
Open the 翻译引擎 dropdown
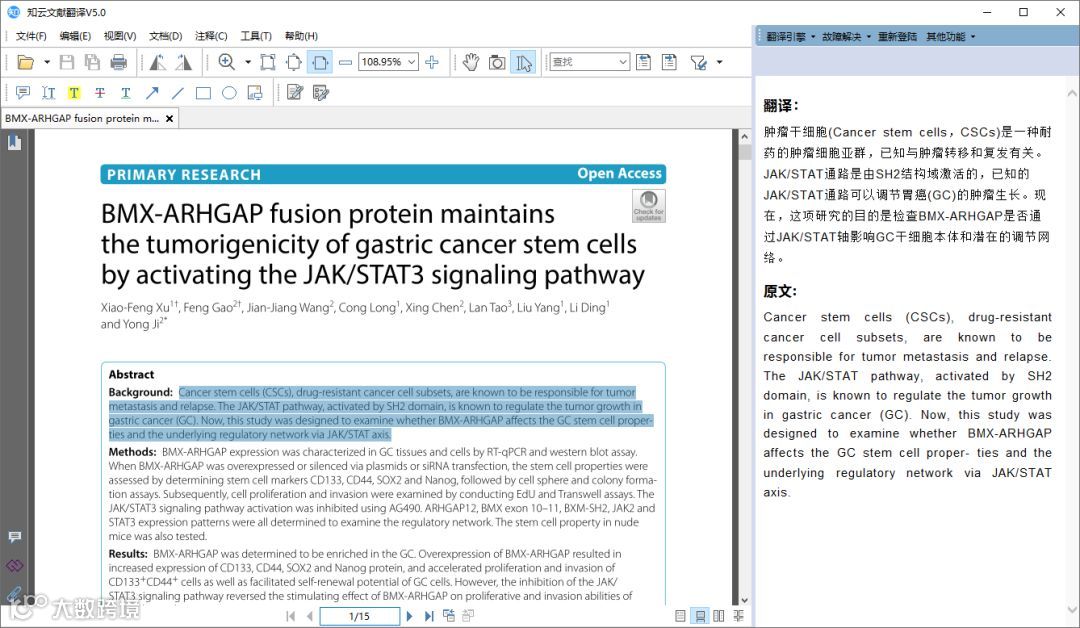(790, 36)
